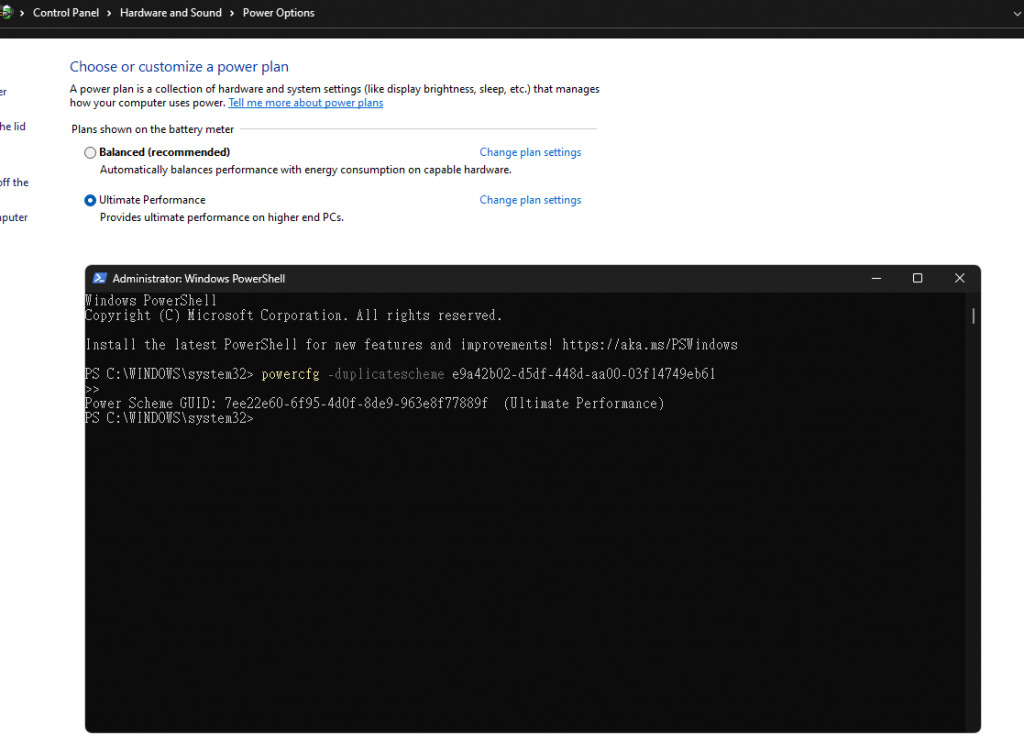This screenshot has width=1024, height=753.
Task: Click Plans shown on the battery meter label
Action: [152, 129]
